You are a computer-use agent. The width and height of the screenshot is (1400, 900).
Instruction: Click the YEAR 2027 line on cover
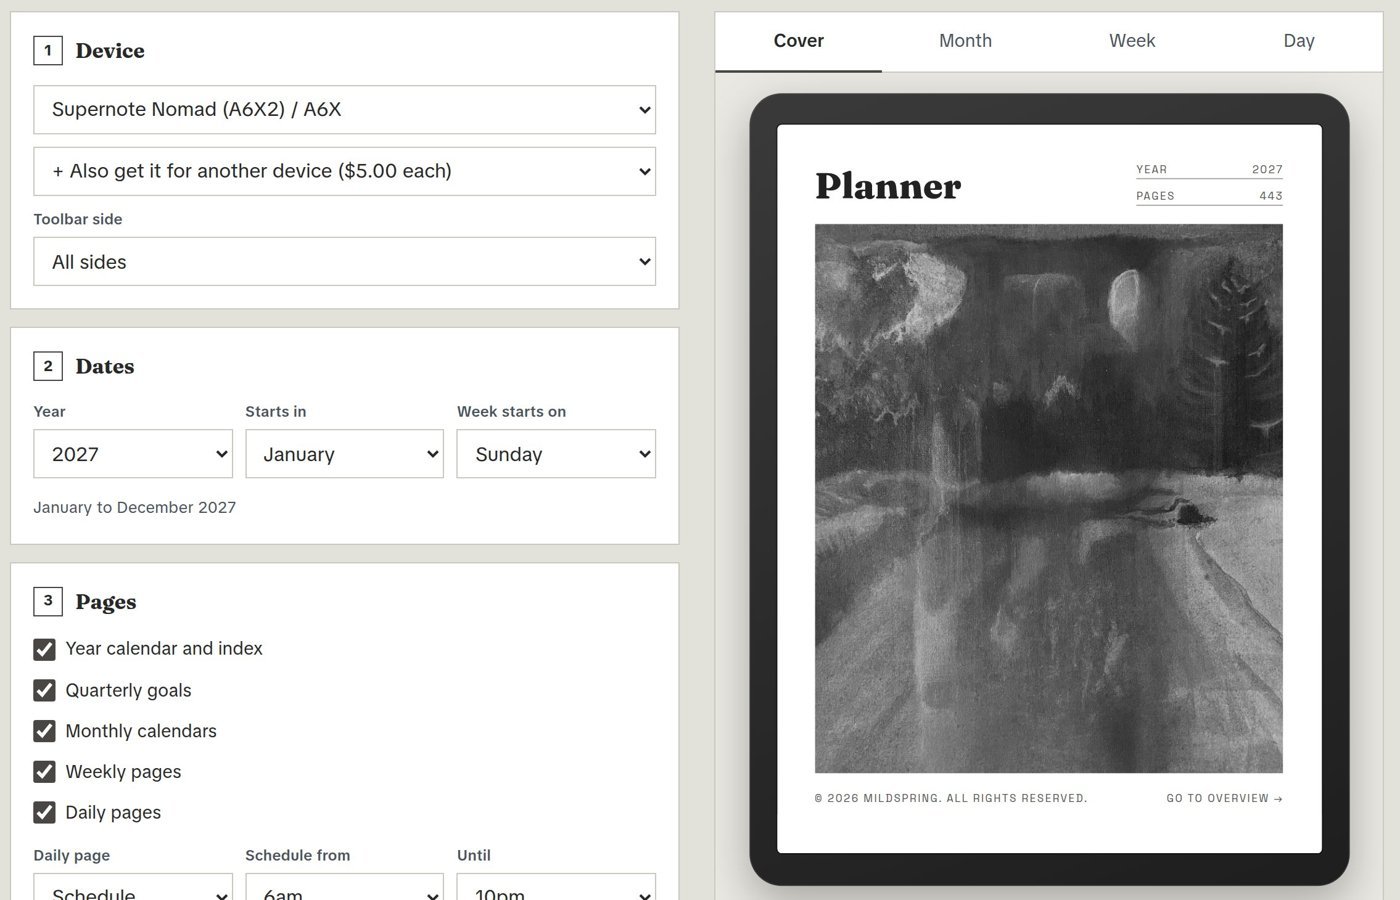click(x=1209, y=170)
